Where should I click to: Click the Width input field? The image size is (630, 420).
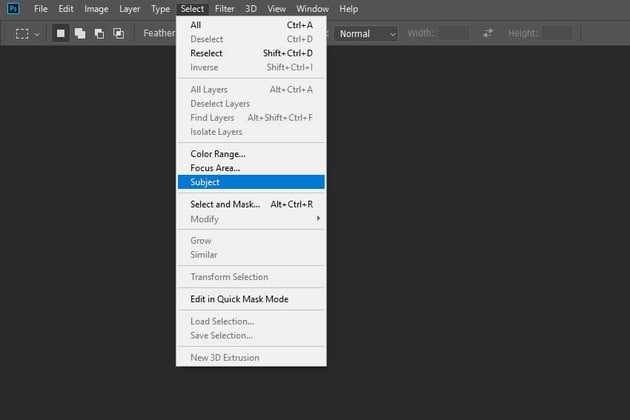pos(454,33)
